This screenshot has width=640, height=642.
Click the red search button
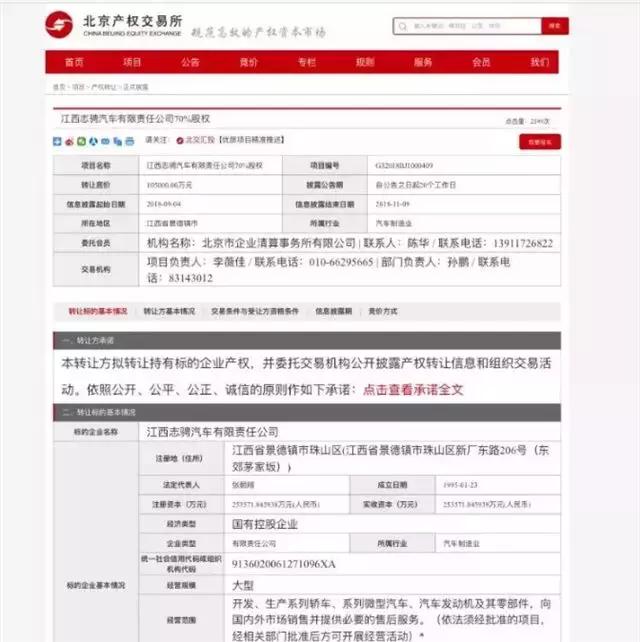click(555, 26)
